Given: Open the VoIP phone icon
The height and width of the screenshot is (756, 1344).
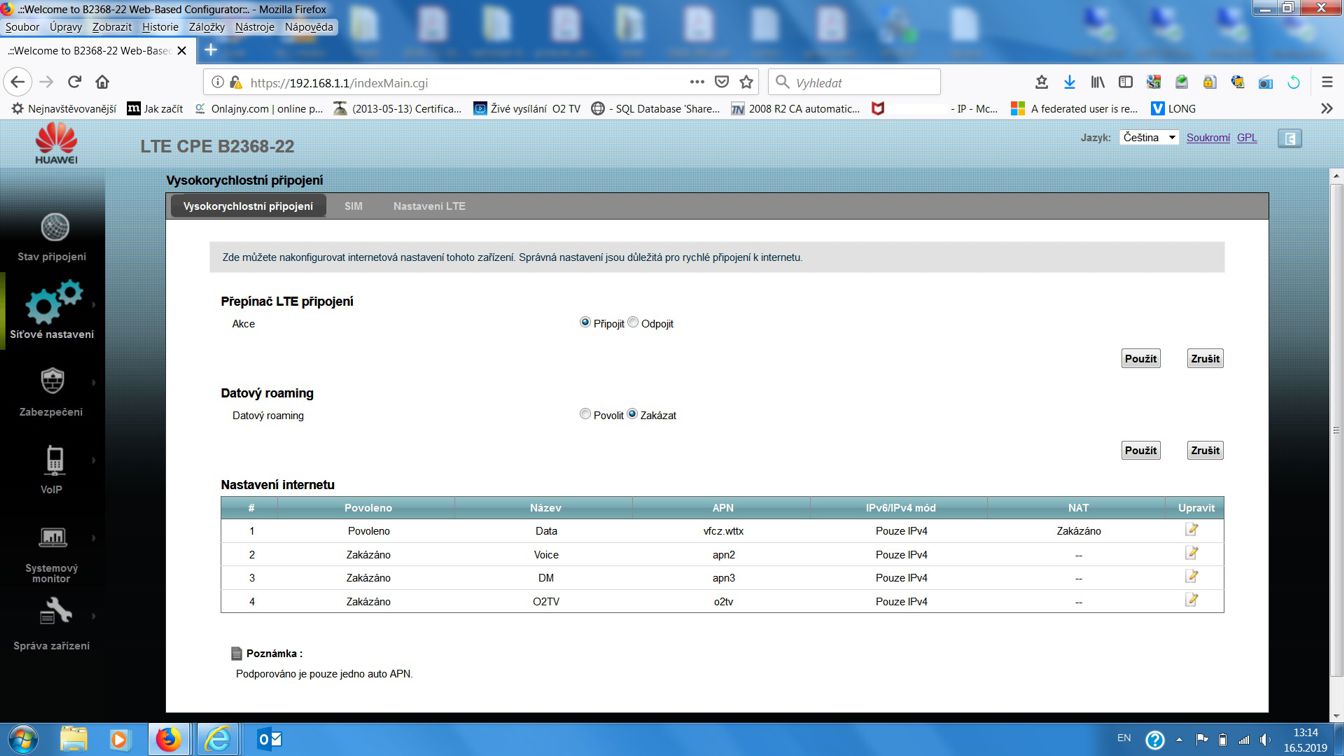Looking at the screenshot, I should [54, 461].
